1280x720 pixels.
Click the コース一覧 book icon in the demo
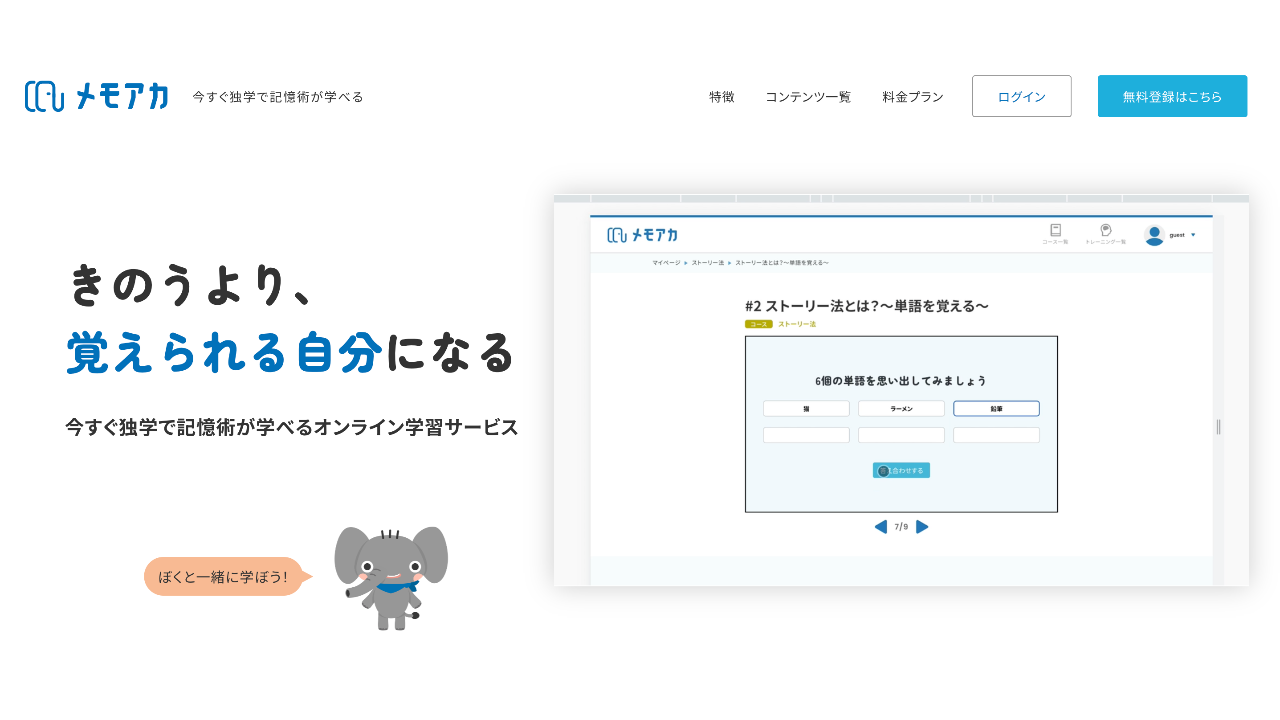tap(1055, 232)
